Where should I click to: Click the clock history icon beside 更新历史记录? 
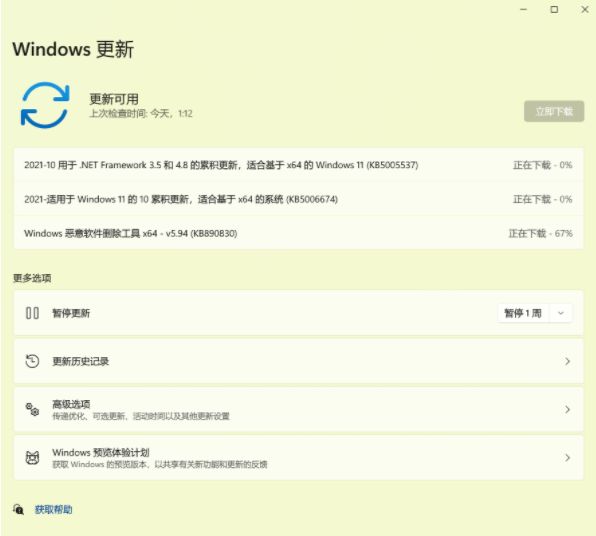[x=32, y=361]
